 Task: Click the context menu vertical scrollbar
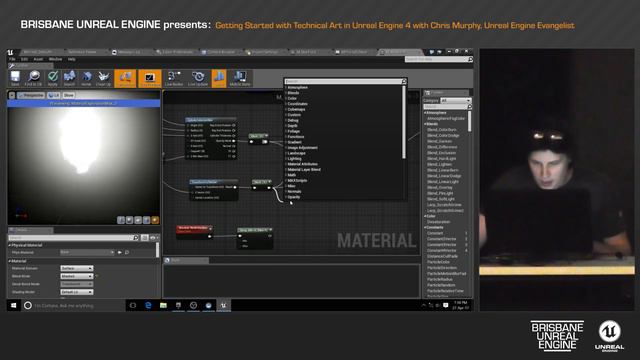pyautogui.click(x=404, y=122)
